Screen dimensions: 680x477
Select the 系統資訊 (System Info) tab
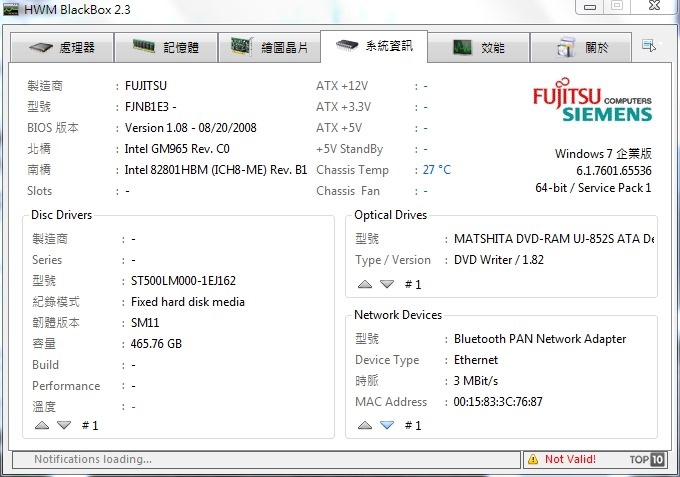[374, 46]
